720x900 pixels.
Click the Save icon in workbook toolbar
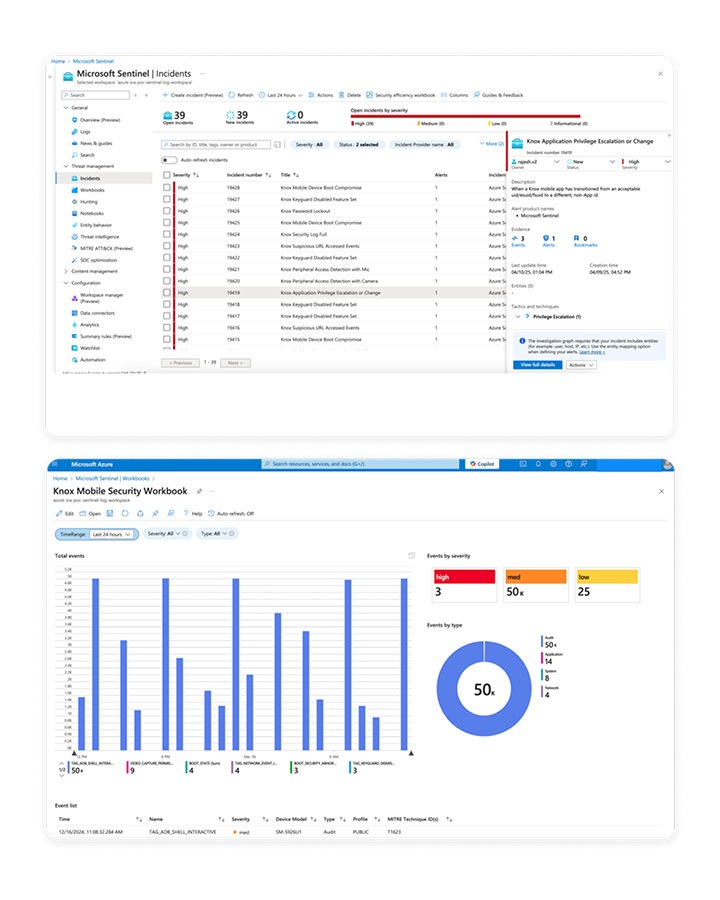(x=110, y=514)
